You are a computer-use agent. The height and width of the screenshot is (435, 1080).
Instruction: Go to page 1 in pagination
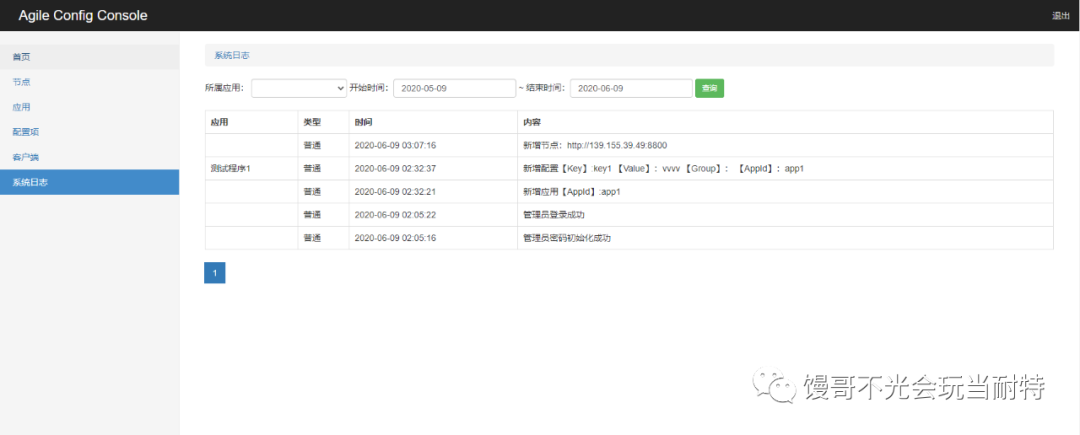click(x=215, y=273)
